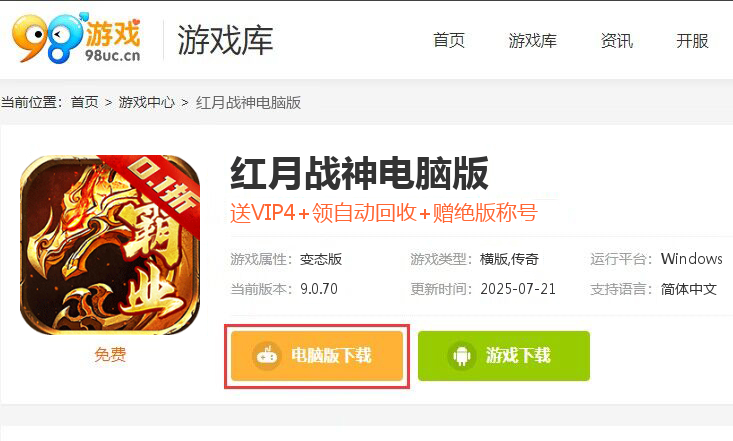Click the 变态版 game attribute value
The height and width of the screenshot is (441, 733).
pos(321,259)
